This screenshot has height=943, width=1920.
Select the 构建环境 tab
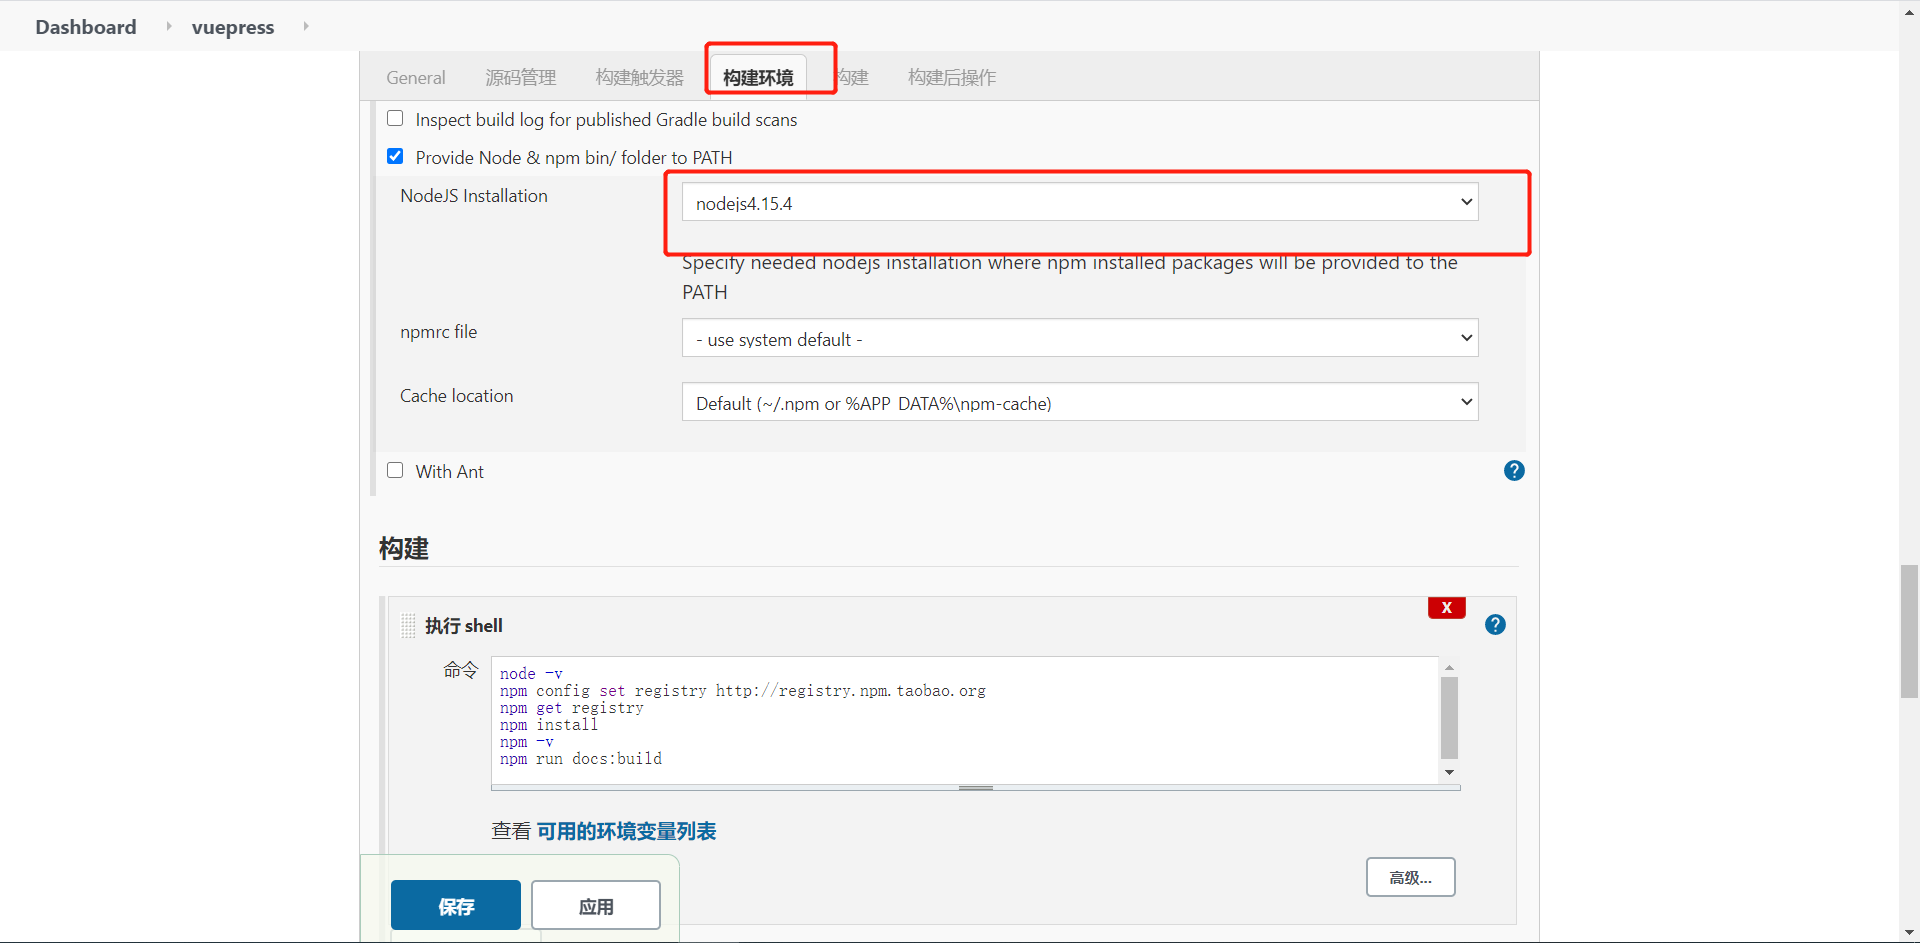758,78
